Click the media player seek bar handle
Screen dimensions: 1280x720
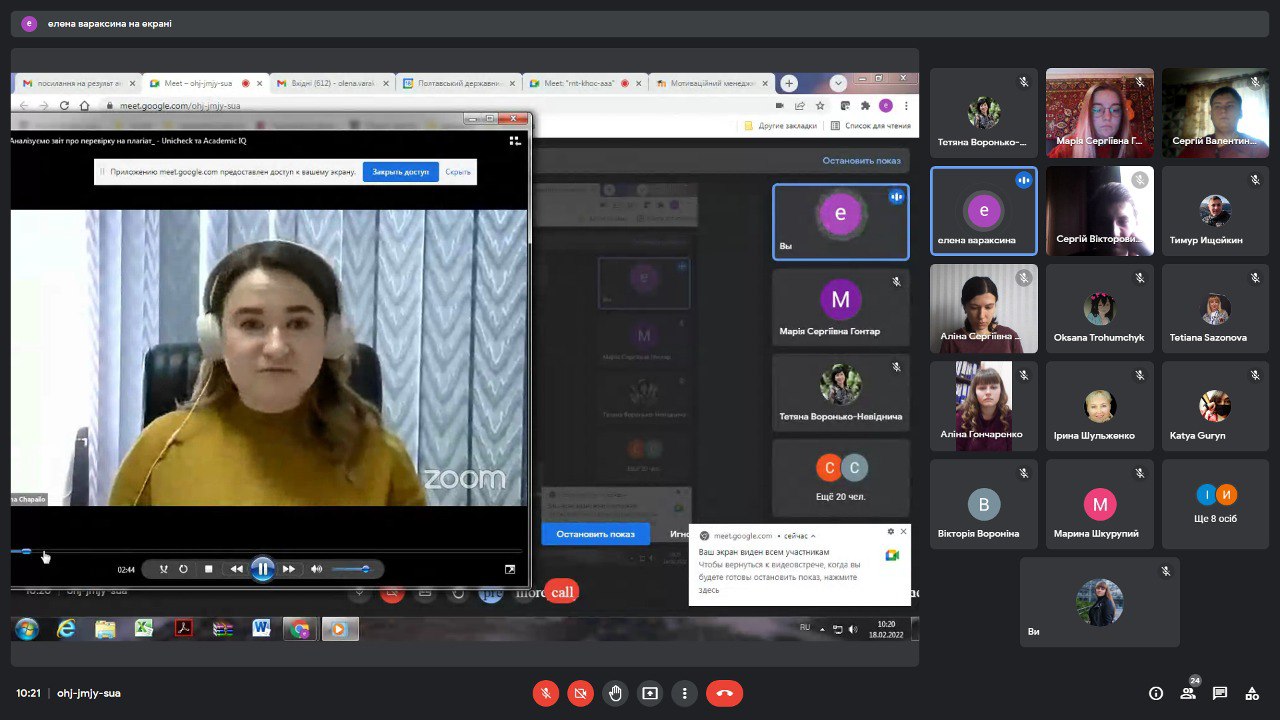27,551
